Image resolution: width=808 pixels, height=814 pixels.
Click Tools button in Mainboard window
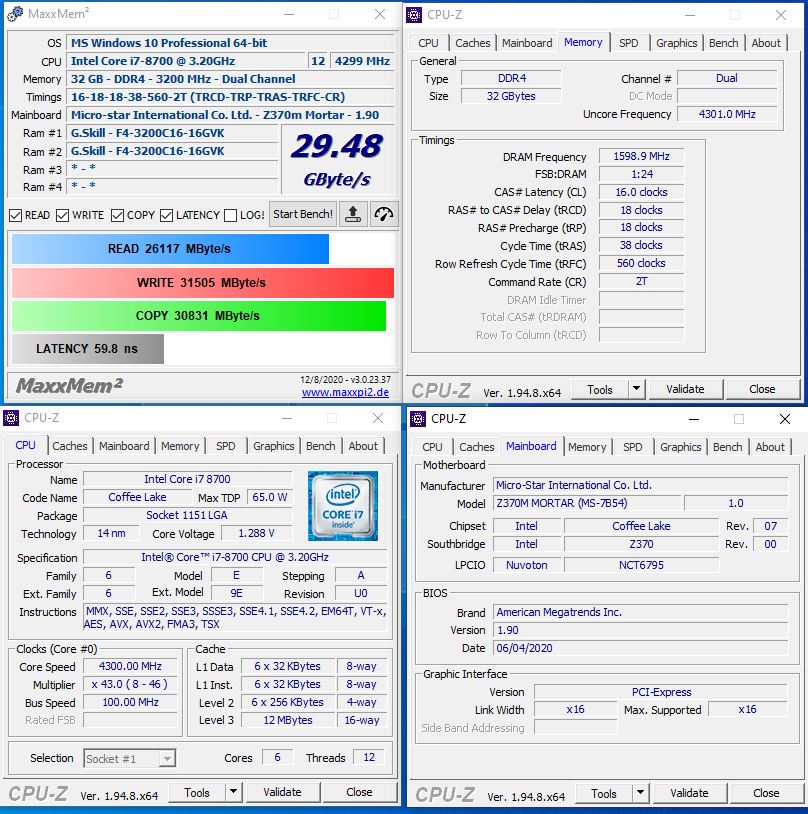tap(604, 793)
